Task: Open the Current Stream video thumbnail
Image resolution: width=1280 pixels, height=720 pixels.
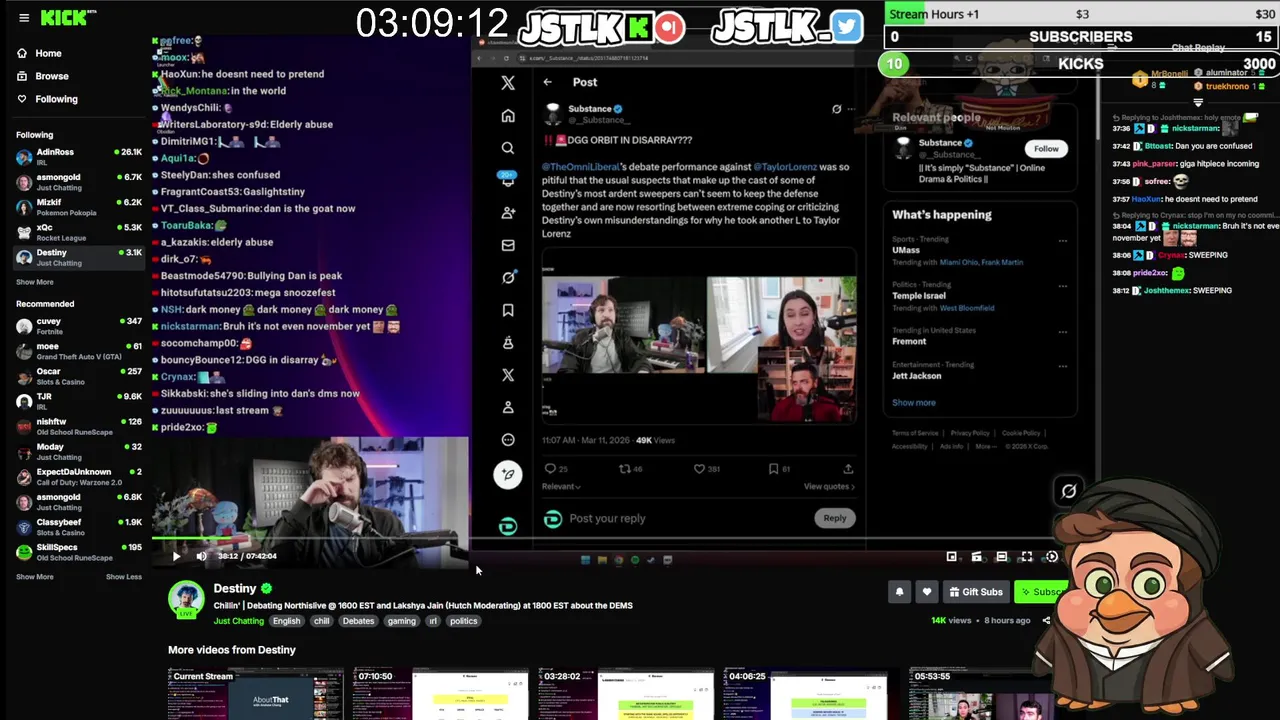Action: [255, 694]
